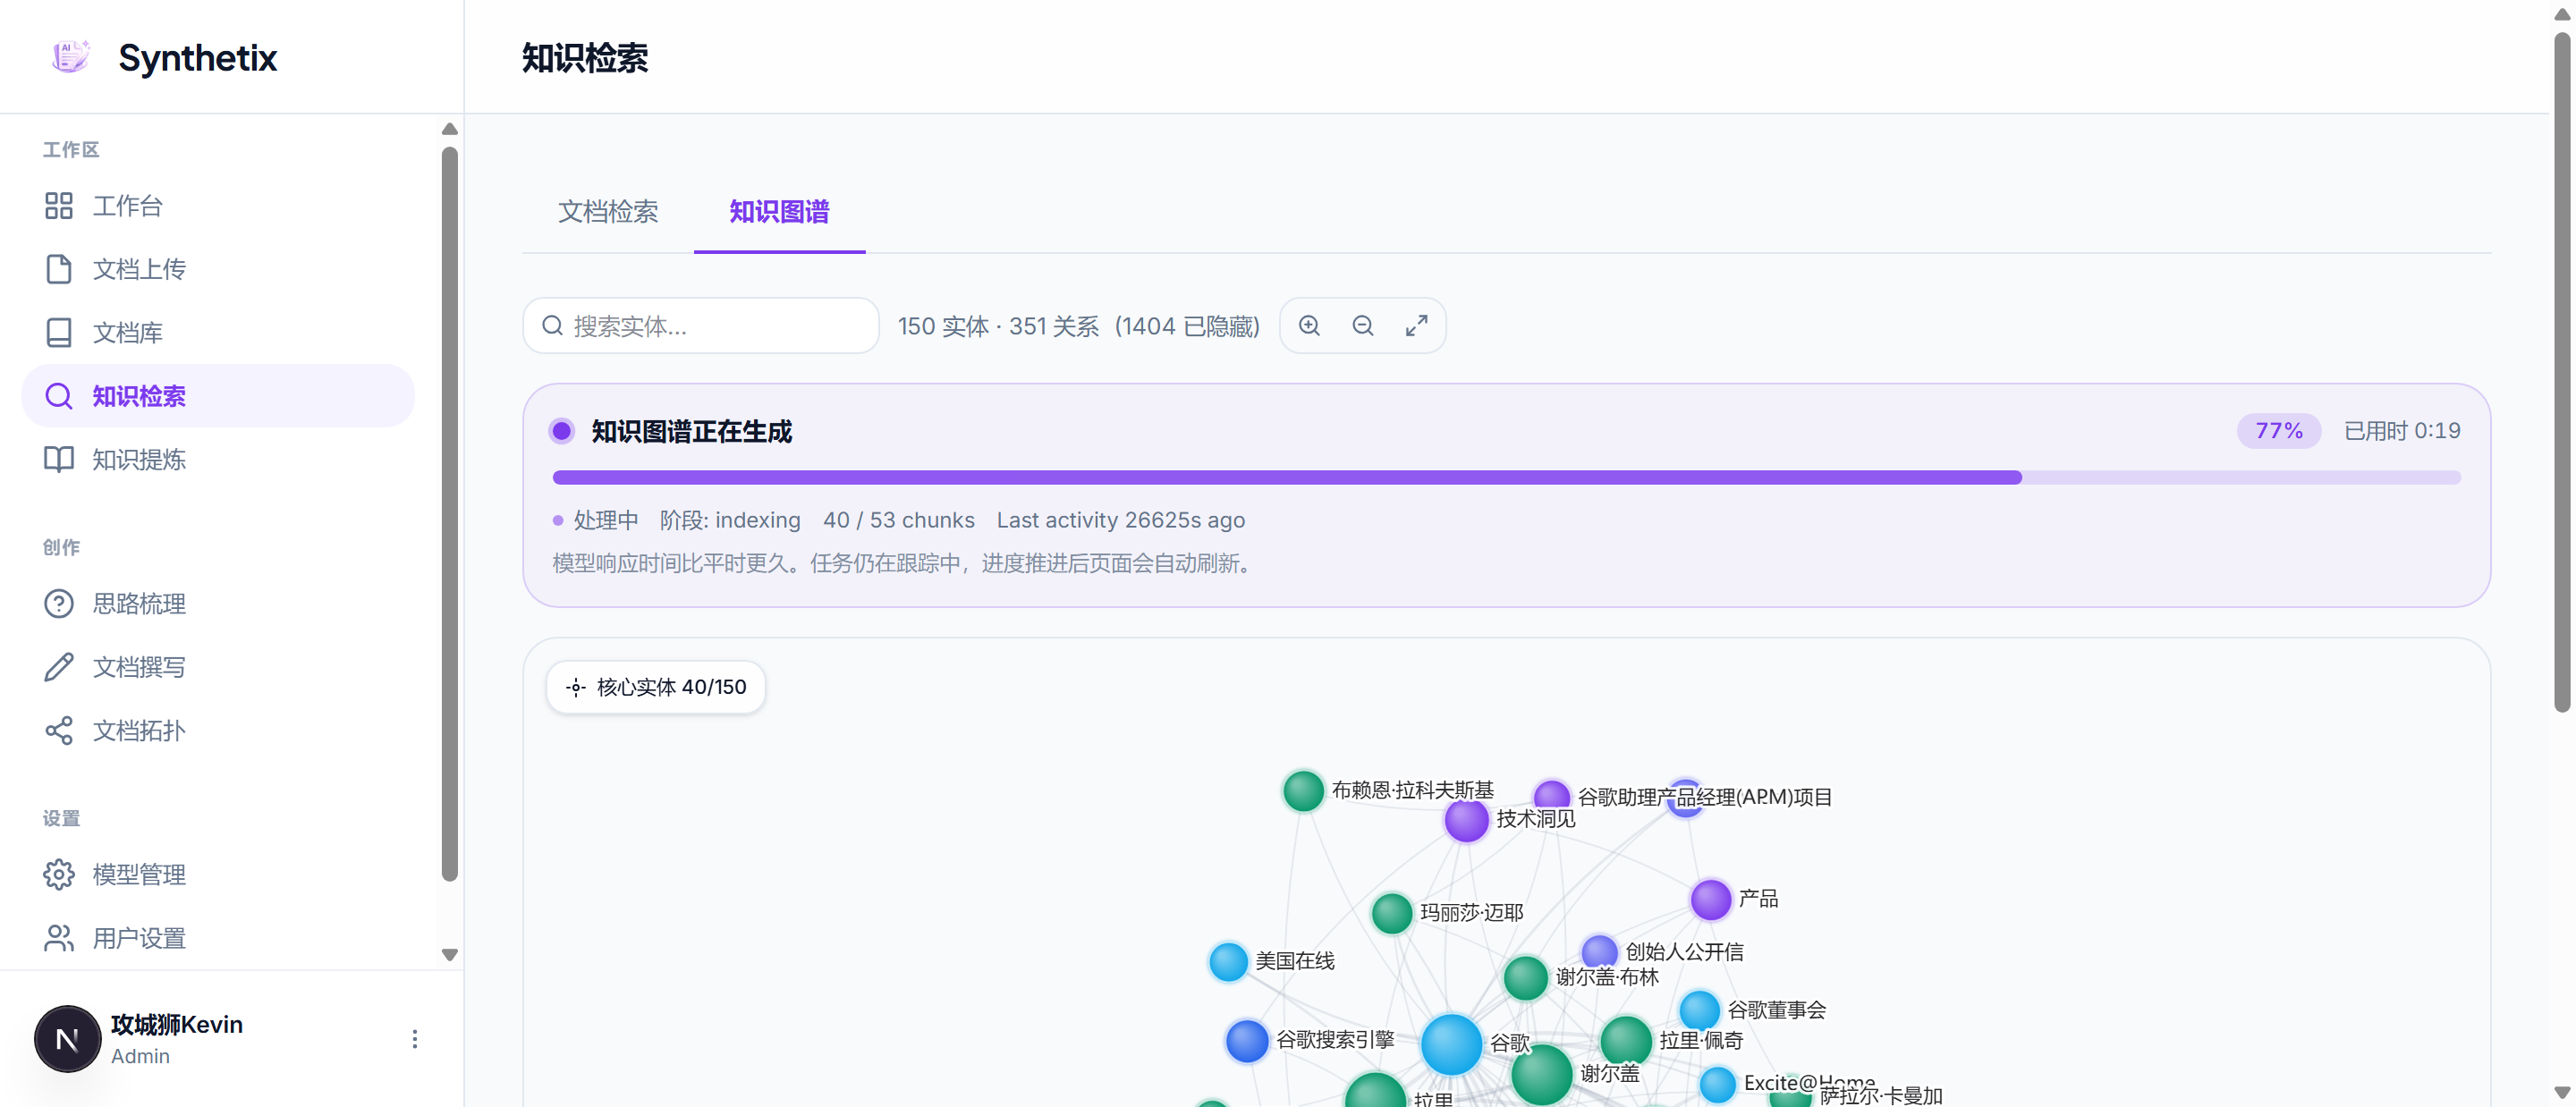Screen dimensions: 2576x1107
Task: Click the 用户设置 users icon
Action: [59, 938]
